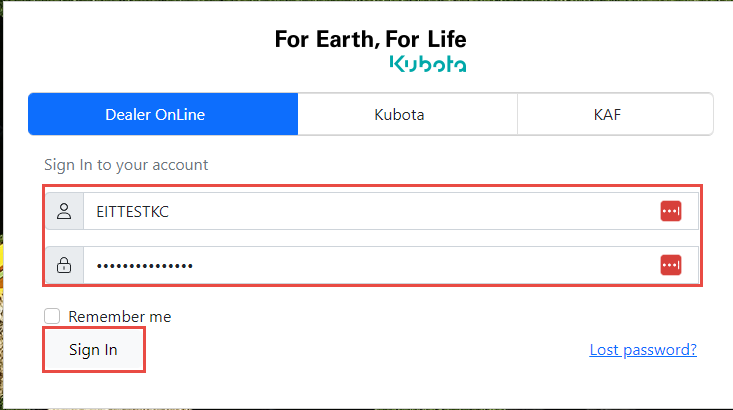Click the user icon beside the username field
Viewport: 733px width, 410px height.
[x=64, y=211]
